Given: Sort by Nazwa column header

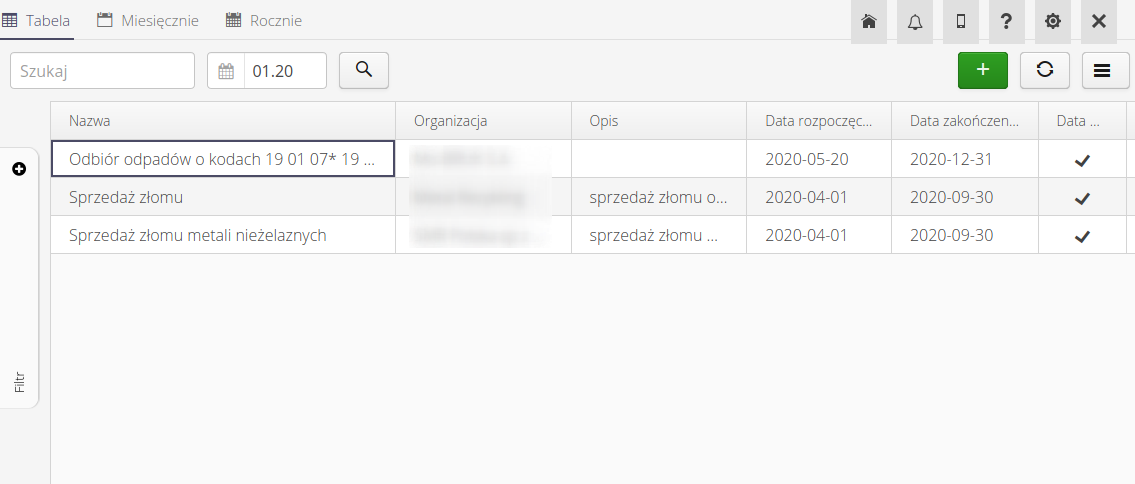Looking at the screenshot, I should click(x=90, y=121).
